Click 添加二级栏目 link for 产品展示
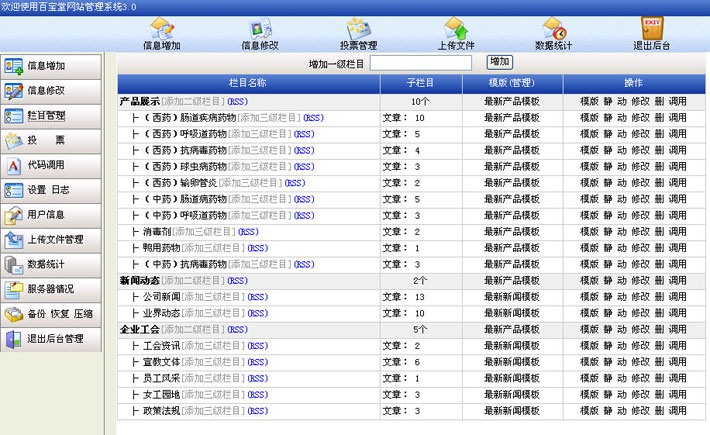This screenshot has width=710, height=435. point(193,102)
